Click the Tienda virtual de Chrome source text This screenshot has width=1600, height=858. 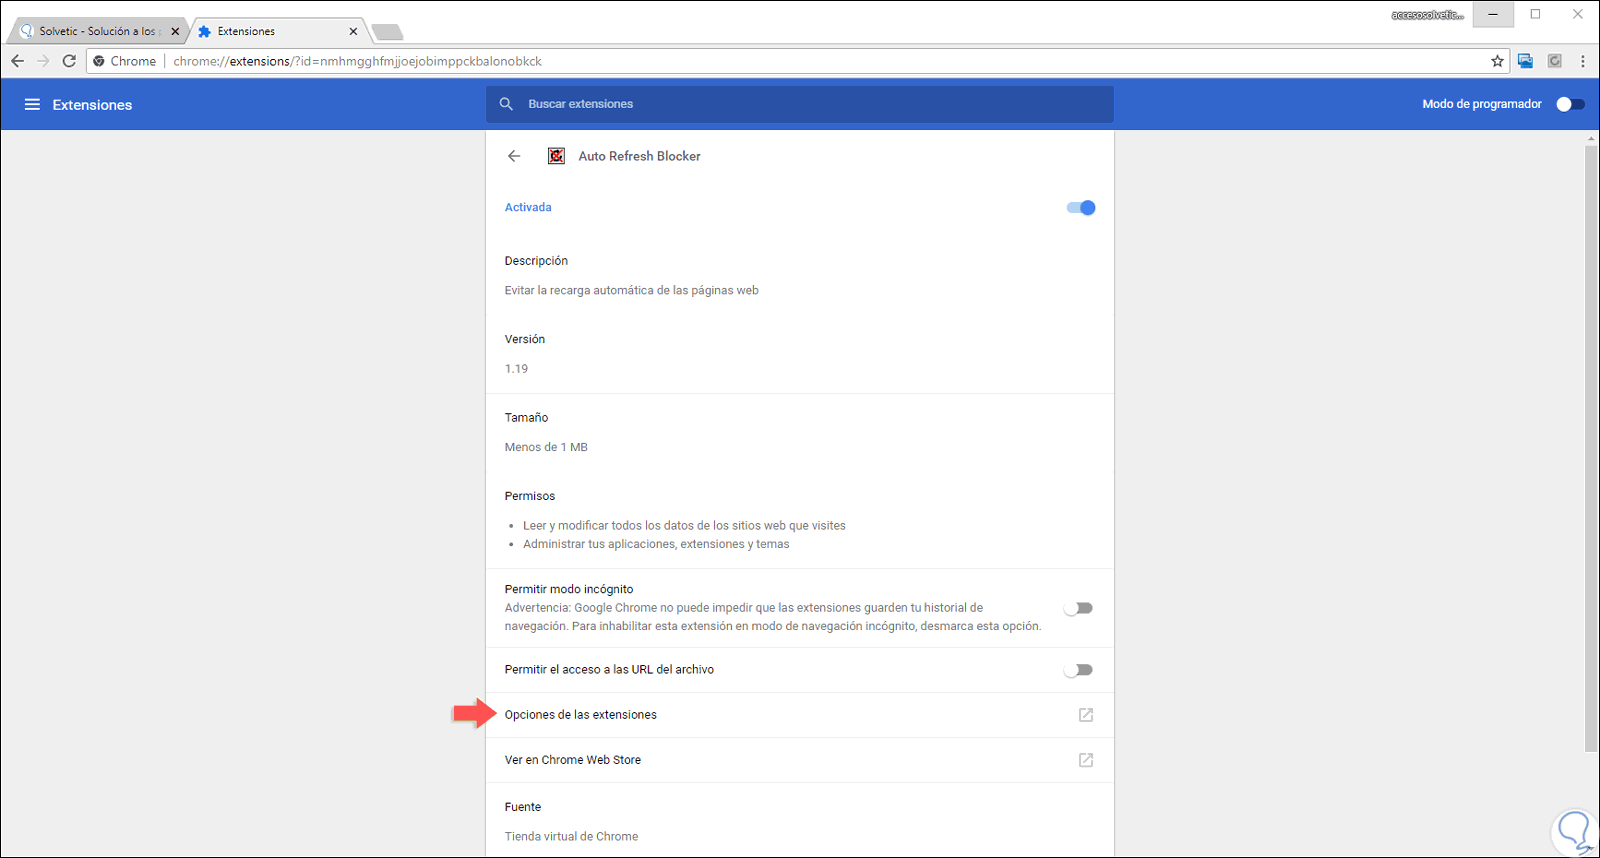coord(571,836)
